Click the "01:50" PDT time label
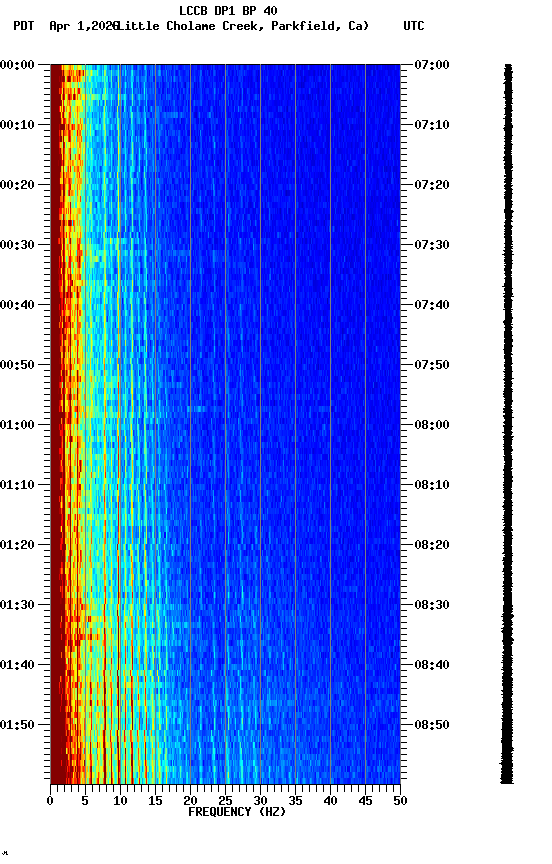The height and width of the screenshot is (864, 552). coord(17,726)
